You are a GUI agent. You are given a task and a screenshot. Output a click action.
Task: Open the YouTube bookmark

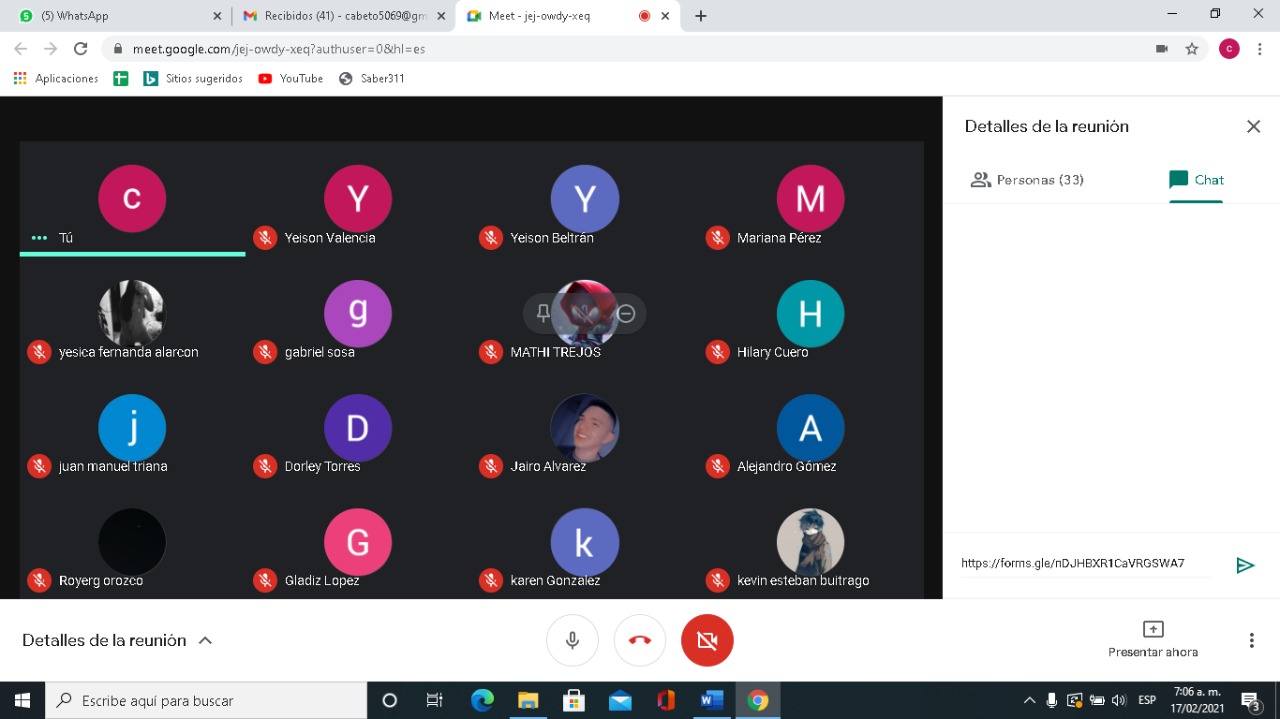pyautogui.click(x=291, y=78)
